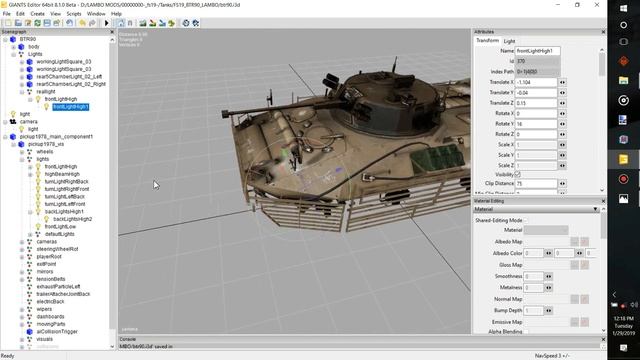Select the Transform tab

[487, 41]
